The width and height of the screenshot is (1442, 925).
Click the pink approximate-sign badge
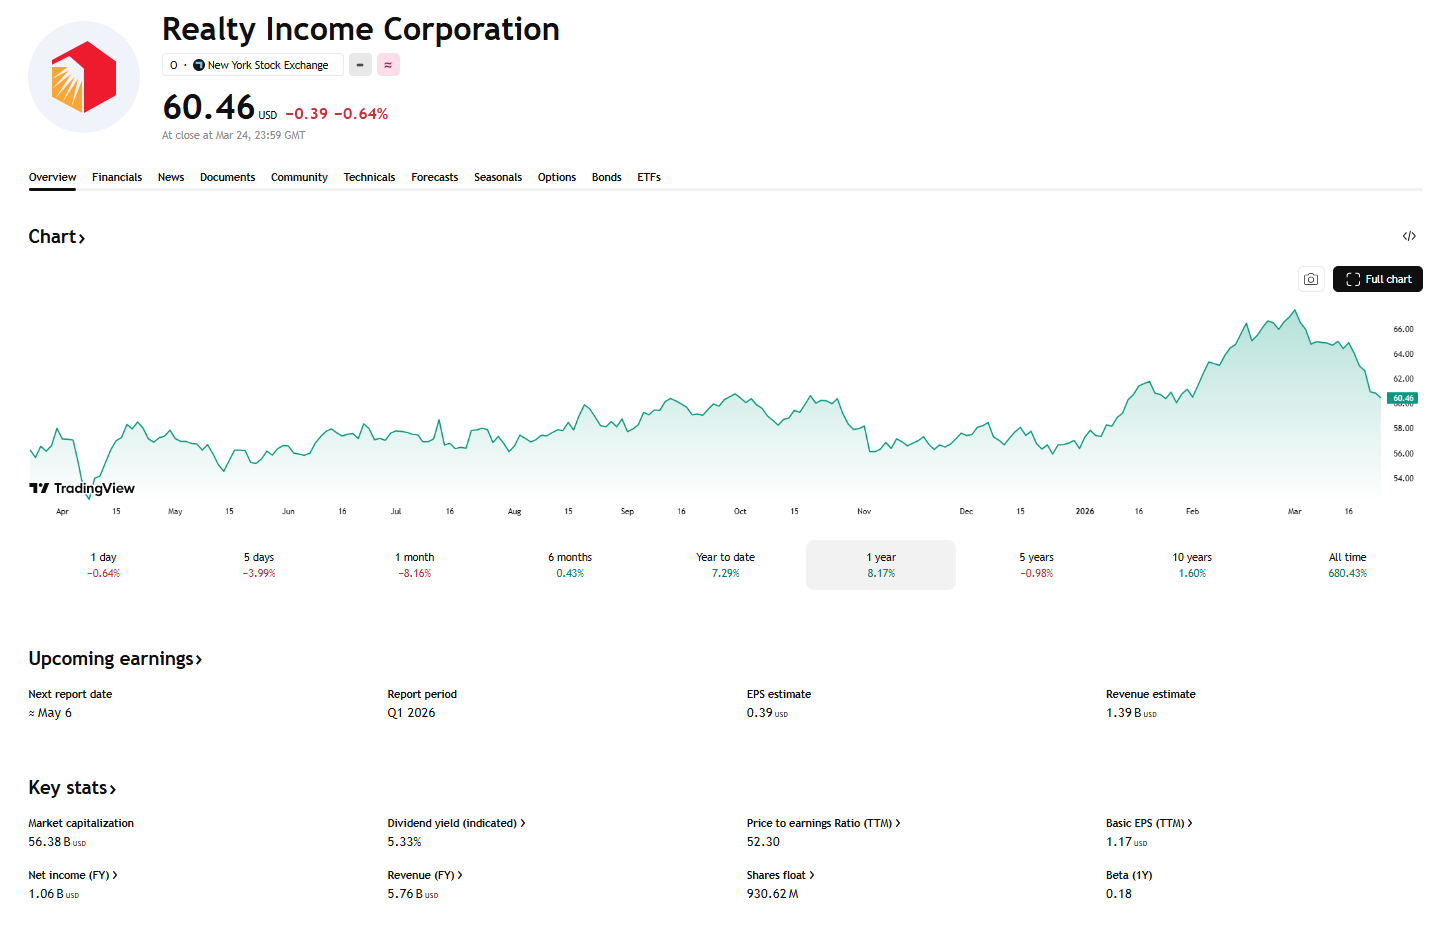tap(388, 65)
